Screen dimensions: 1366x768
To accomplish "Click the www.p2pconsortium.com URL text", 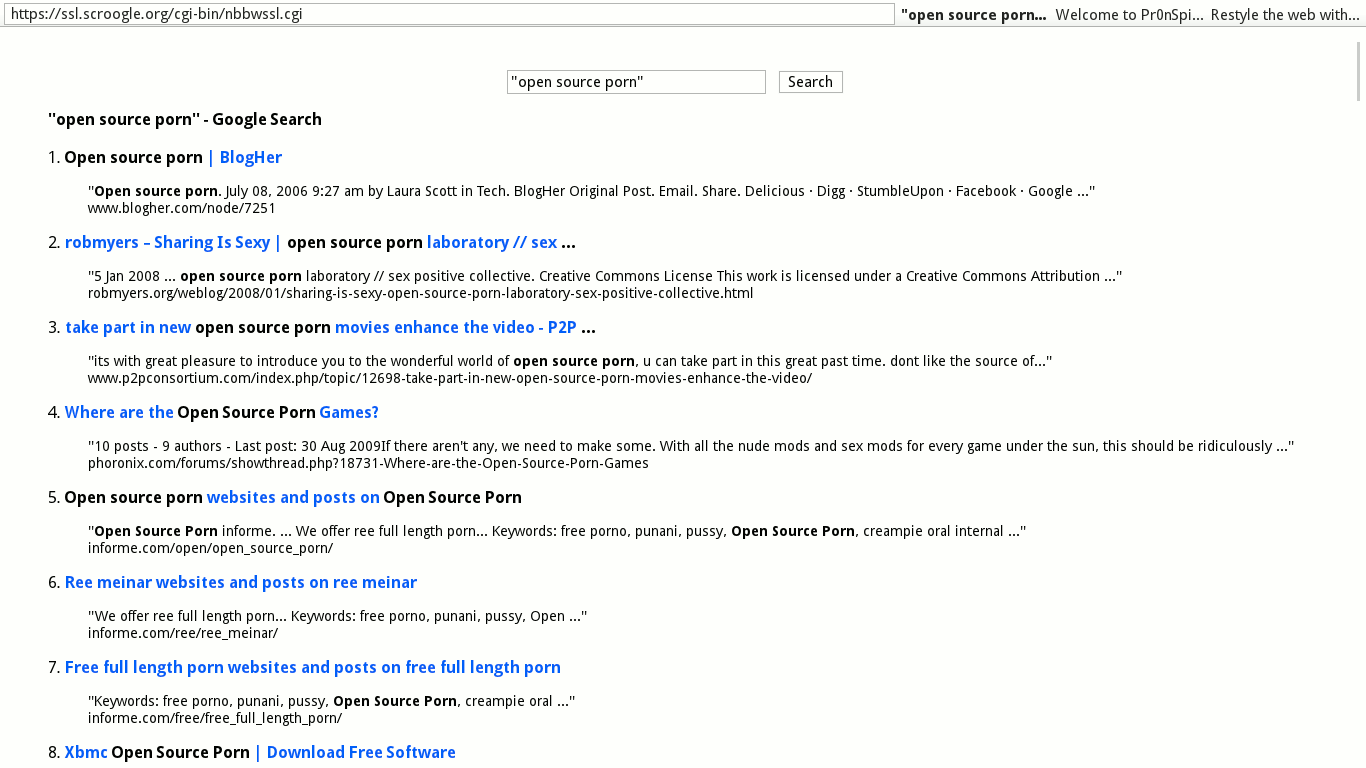I will pos(450,378).
